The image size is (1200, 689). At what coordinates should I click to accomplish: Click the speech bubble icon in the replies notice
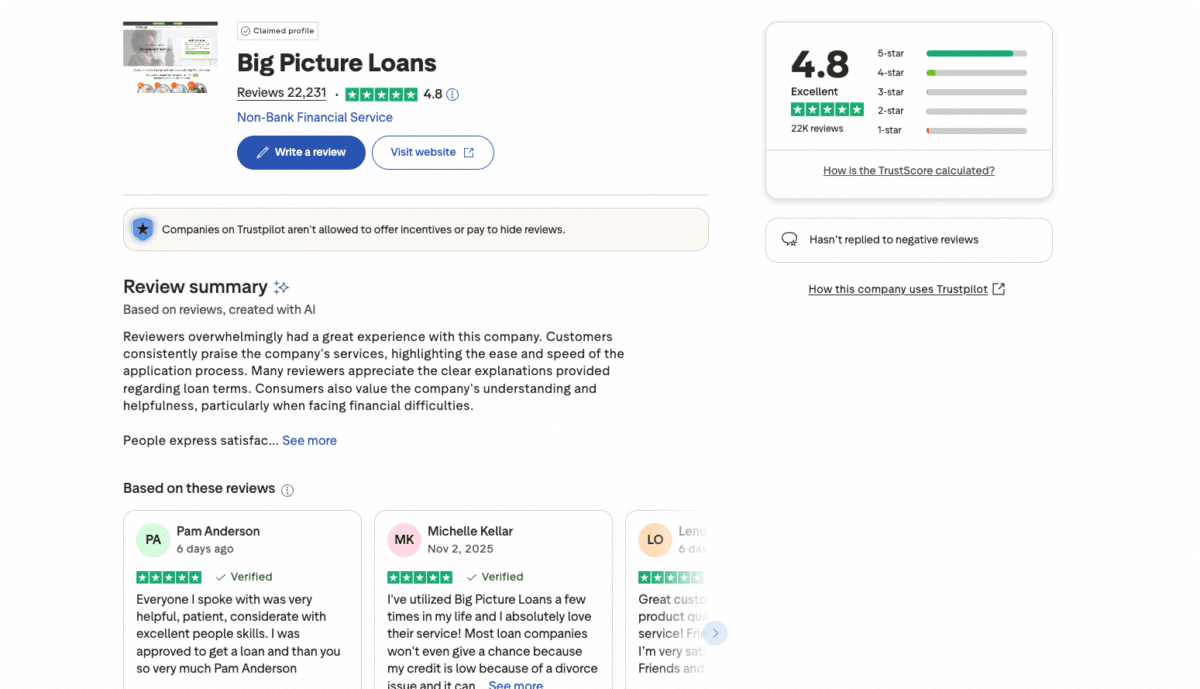[x=790, y=239]
